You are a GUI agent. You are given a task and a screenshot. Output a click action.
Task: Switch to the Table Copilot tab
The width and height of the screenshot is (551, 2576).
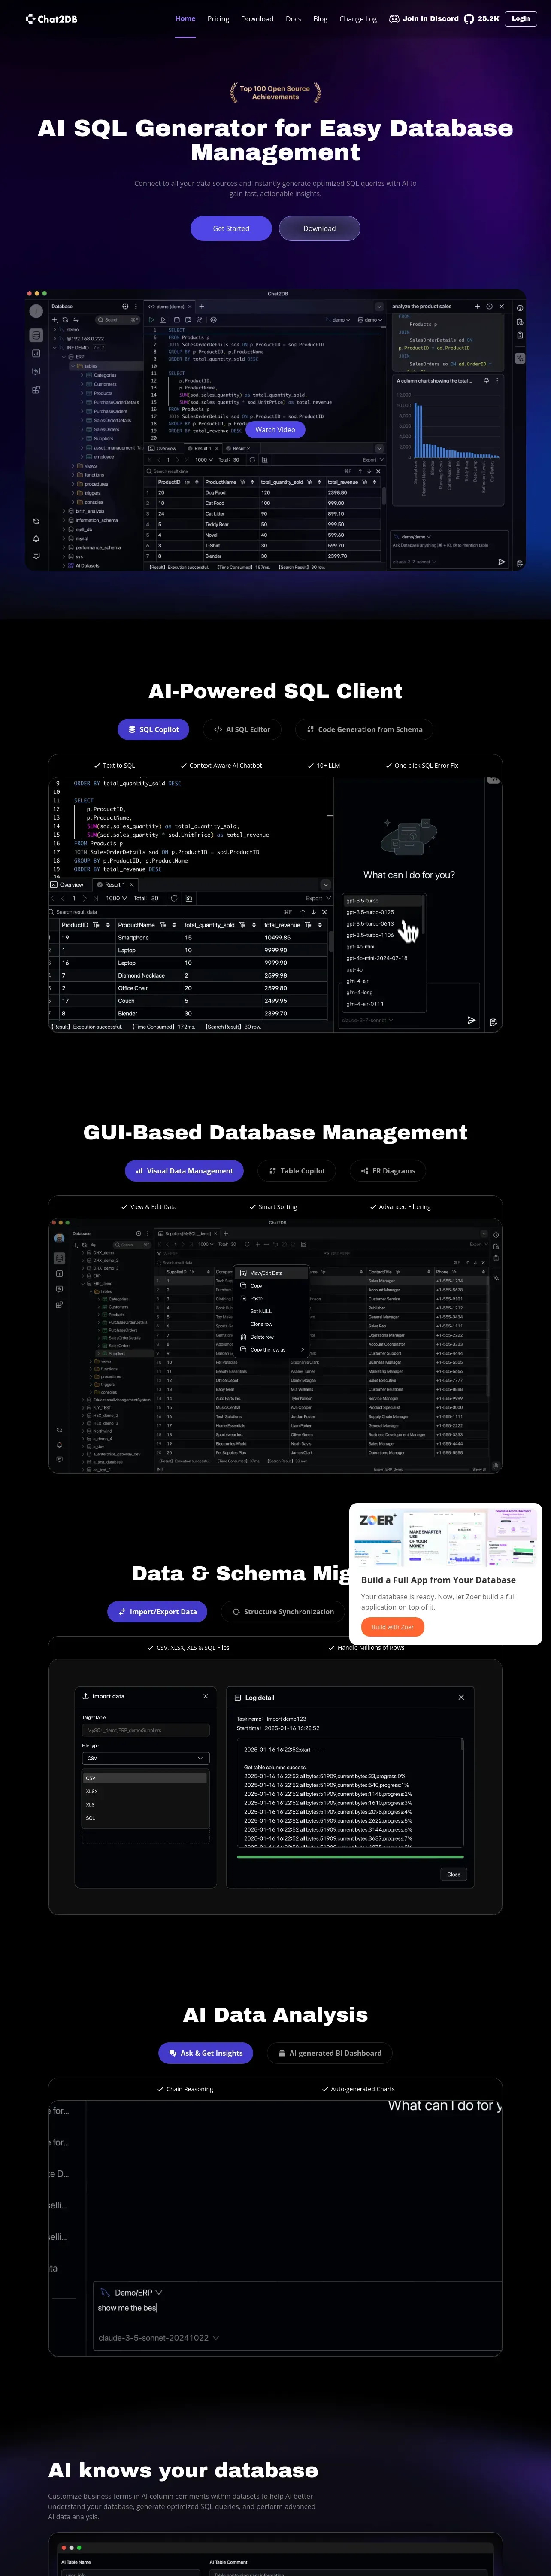pos(296,1171)
